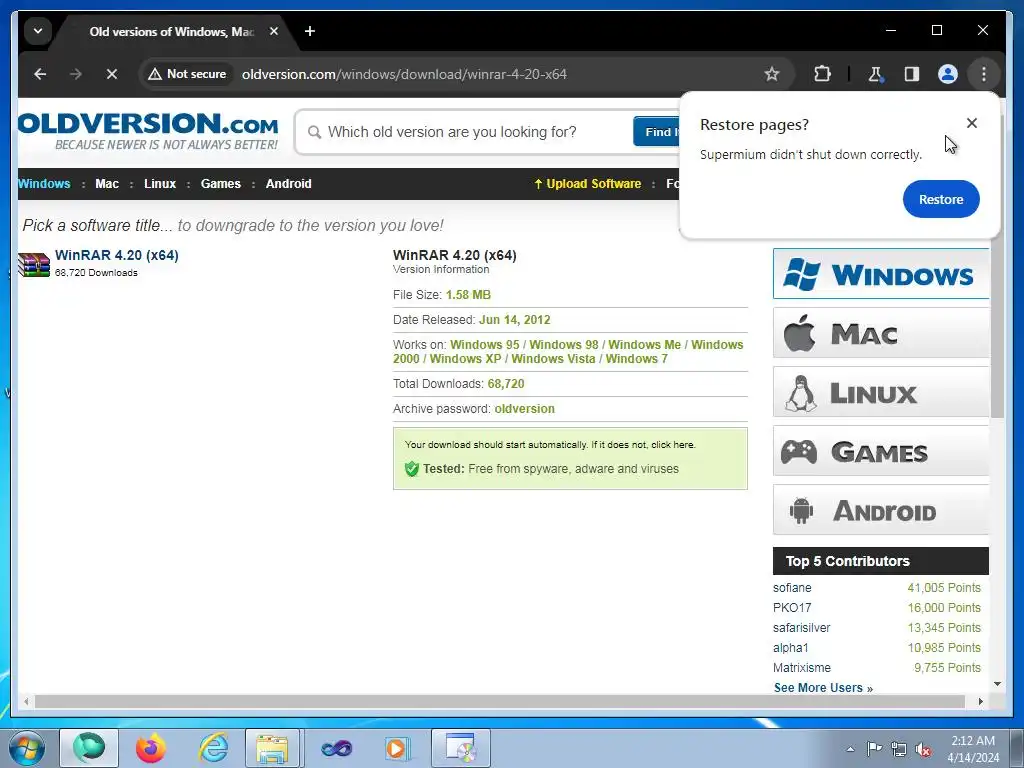
Task: Click the Windows 95 compatibility link
Action: (x=485, y=345)
